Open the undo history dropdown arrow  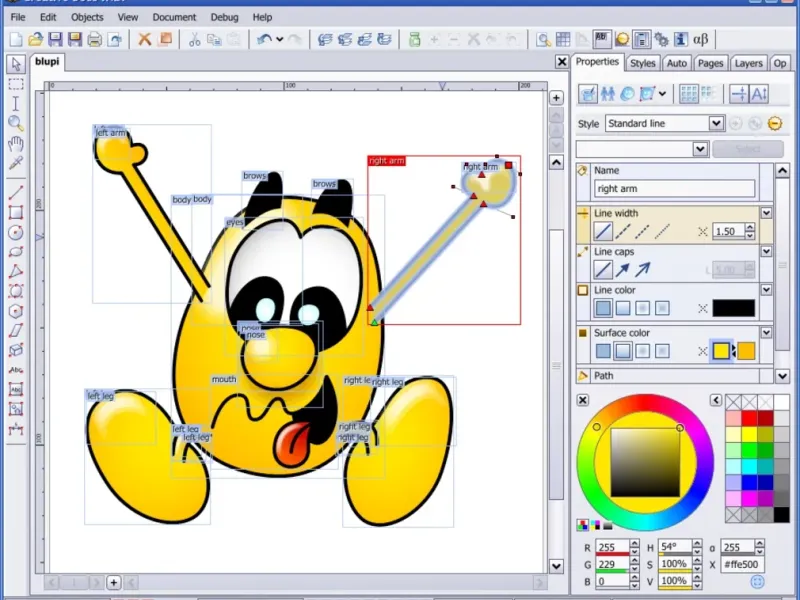coord(280,39)
